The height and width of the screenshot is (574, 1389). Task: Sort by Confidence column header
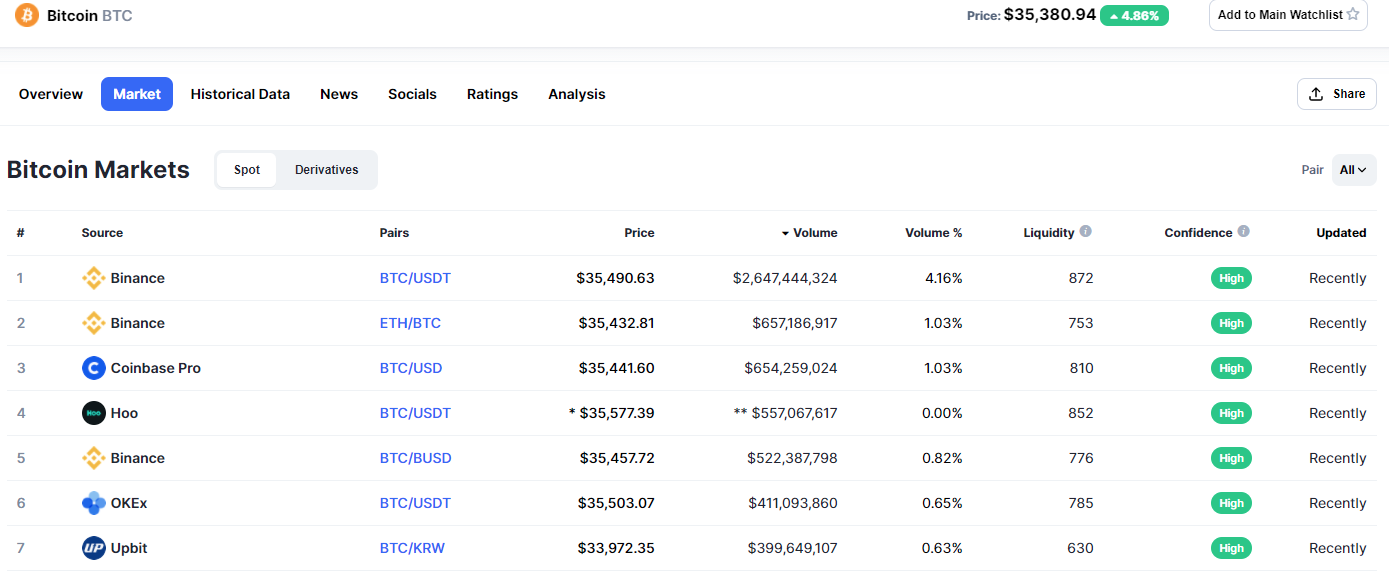click(x=1198, y=233)
